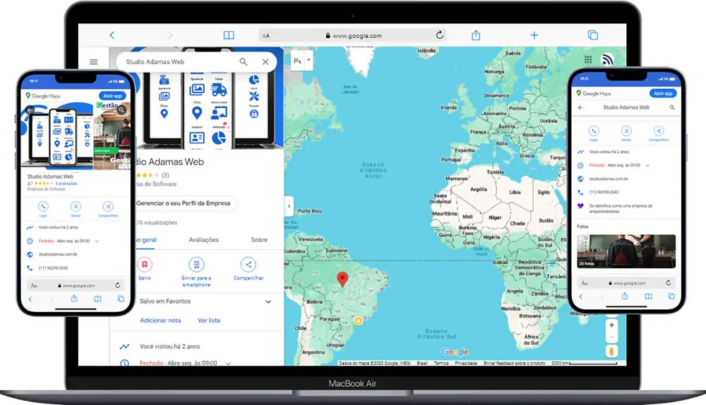Click the red map pin in Brazil
Image resolution: width=706 pixels, height=405 pixels.
point(342,279)
